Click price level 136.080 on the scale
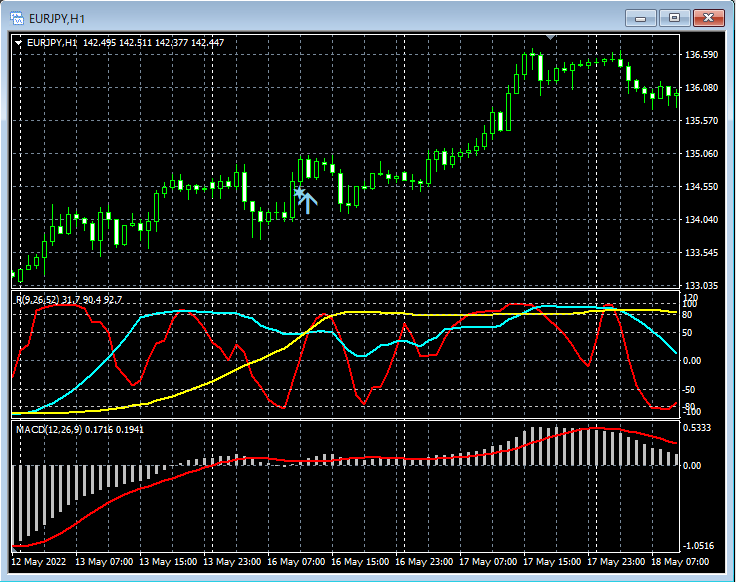Screen dimensions: 737x582 [x=701, y=87]
